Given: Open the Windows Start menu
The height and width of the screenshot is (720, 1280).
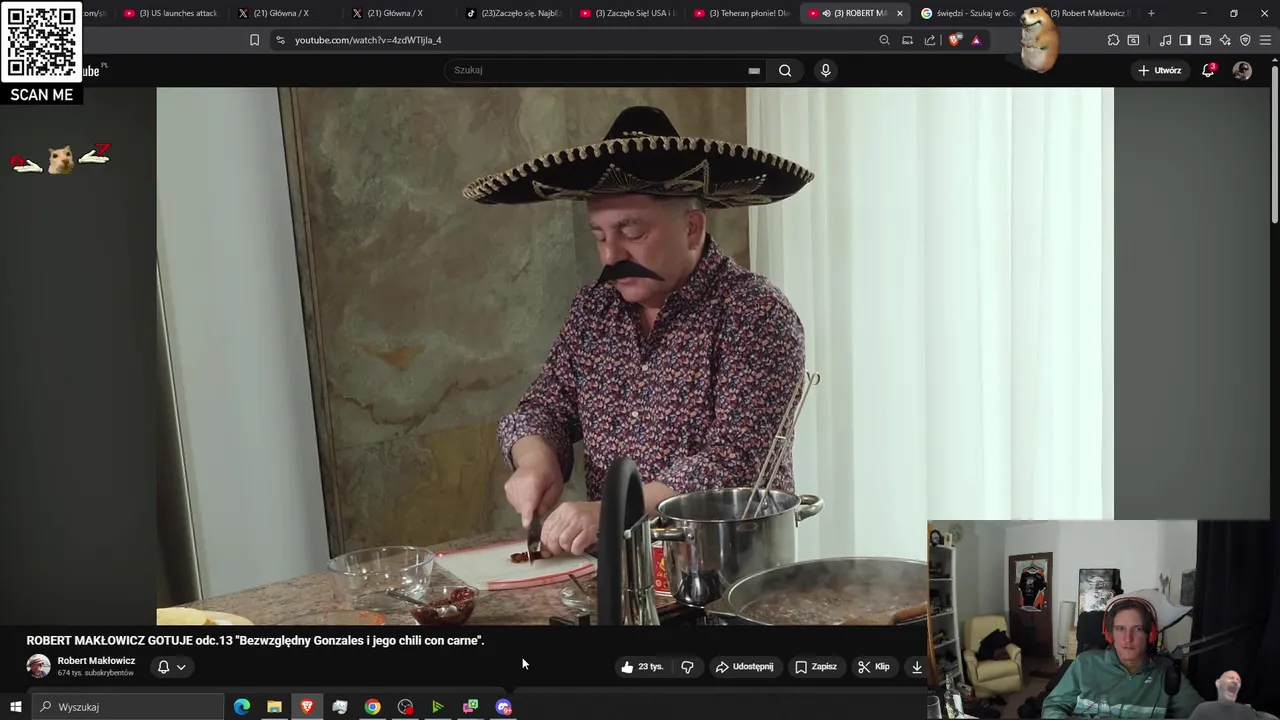Looking at the screenshot, I should [x=15, y=707].
